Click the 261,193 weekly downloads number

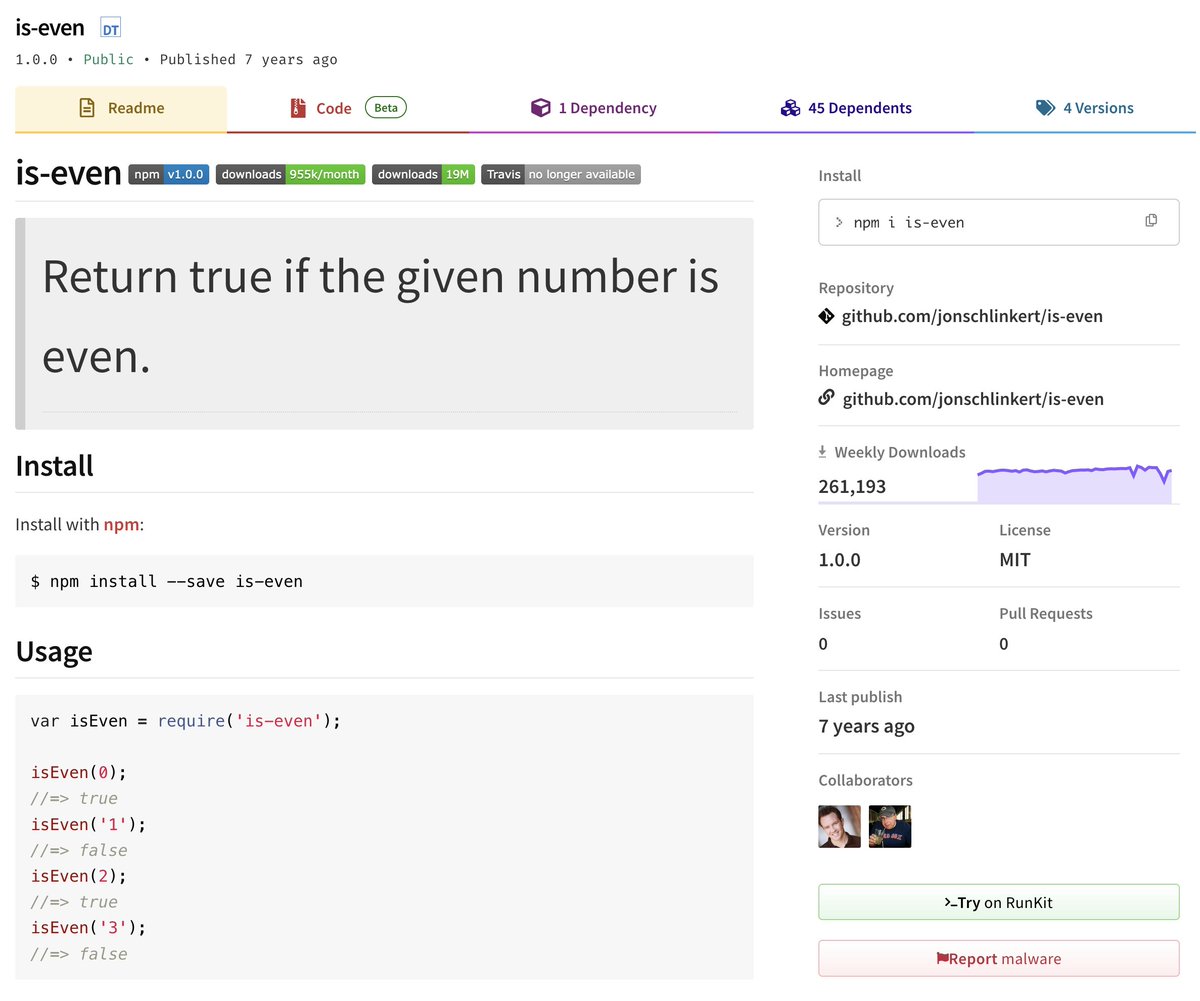pos(852,487)
